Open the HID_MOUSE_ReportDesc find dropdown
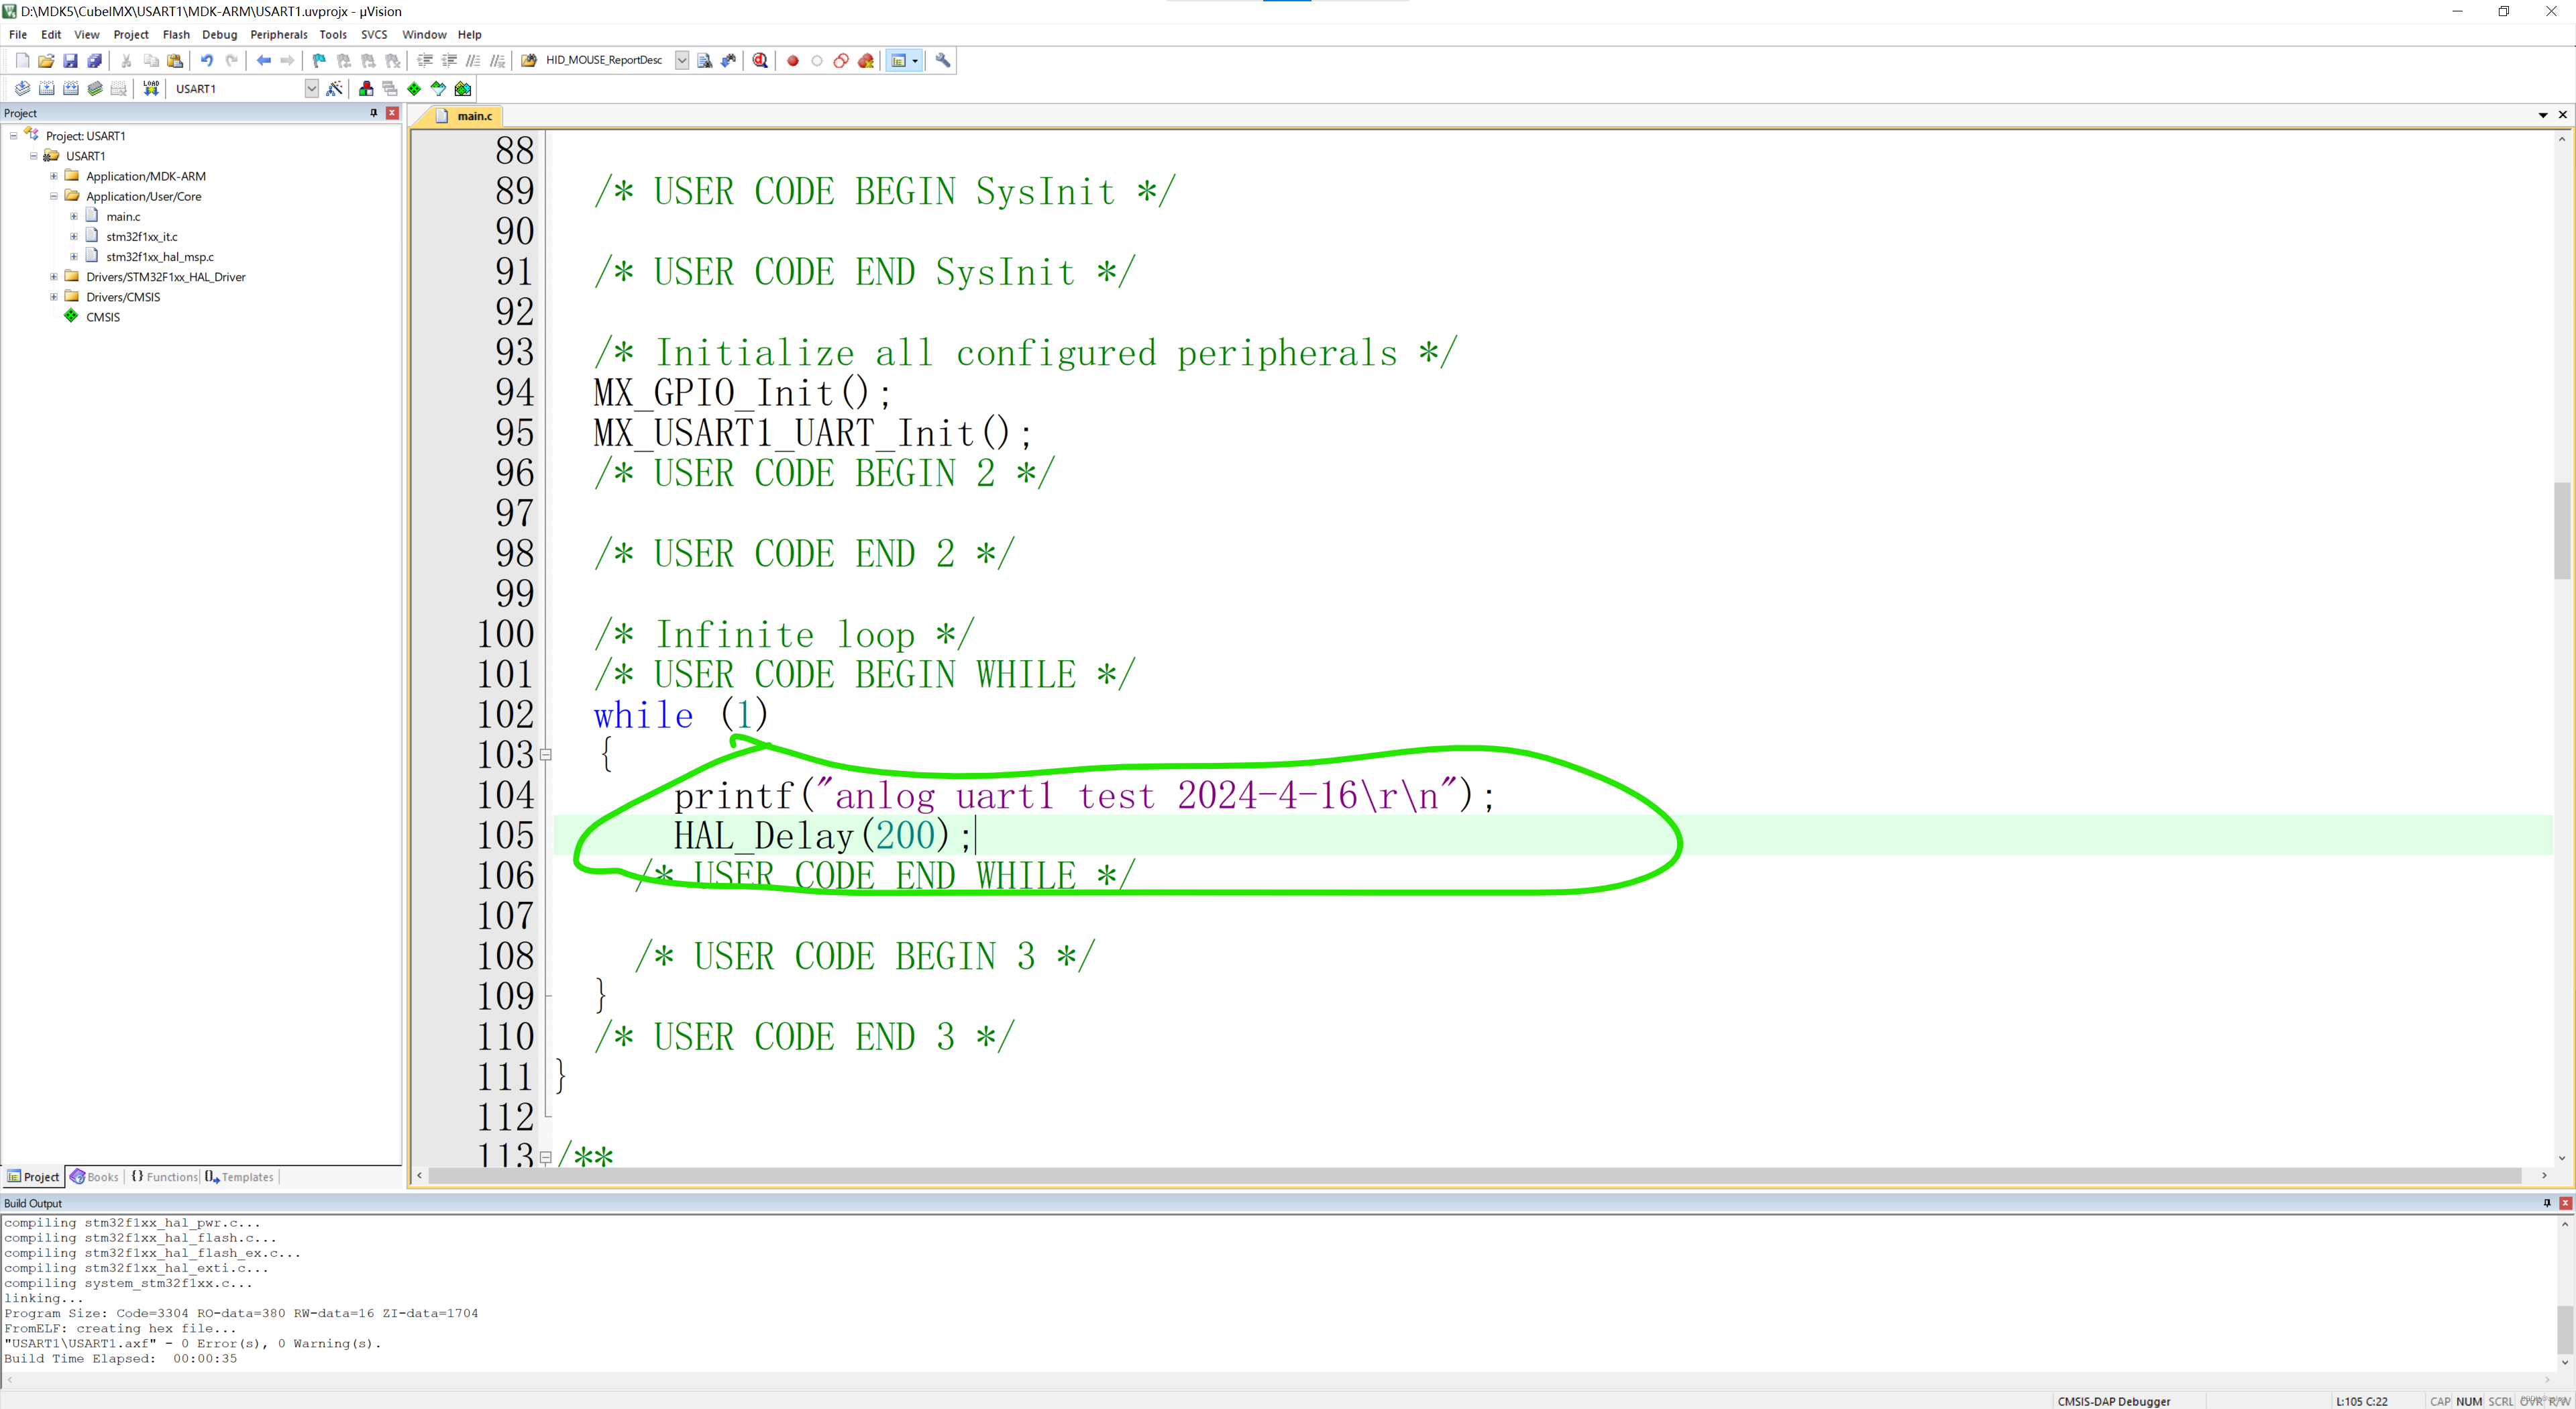 [681, 61]
